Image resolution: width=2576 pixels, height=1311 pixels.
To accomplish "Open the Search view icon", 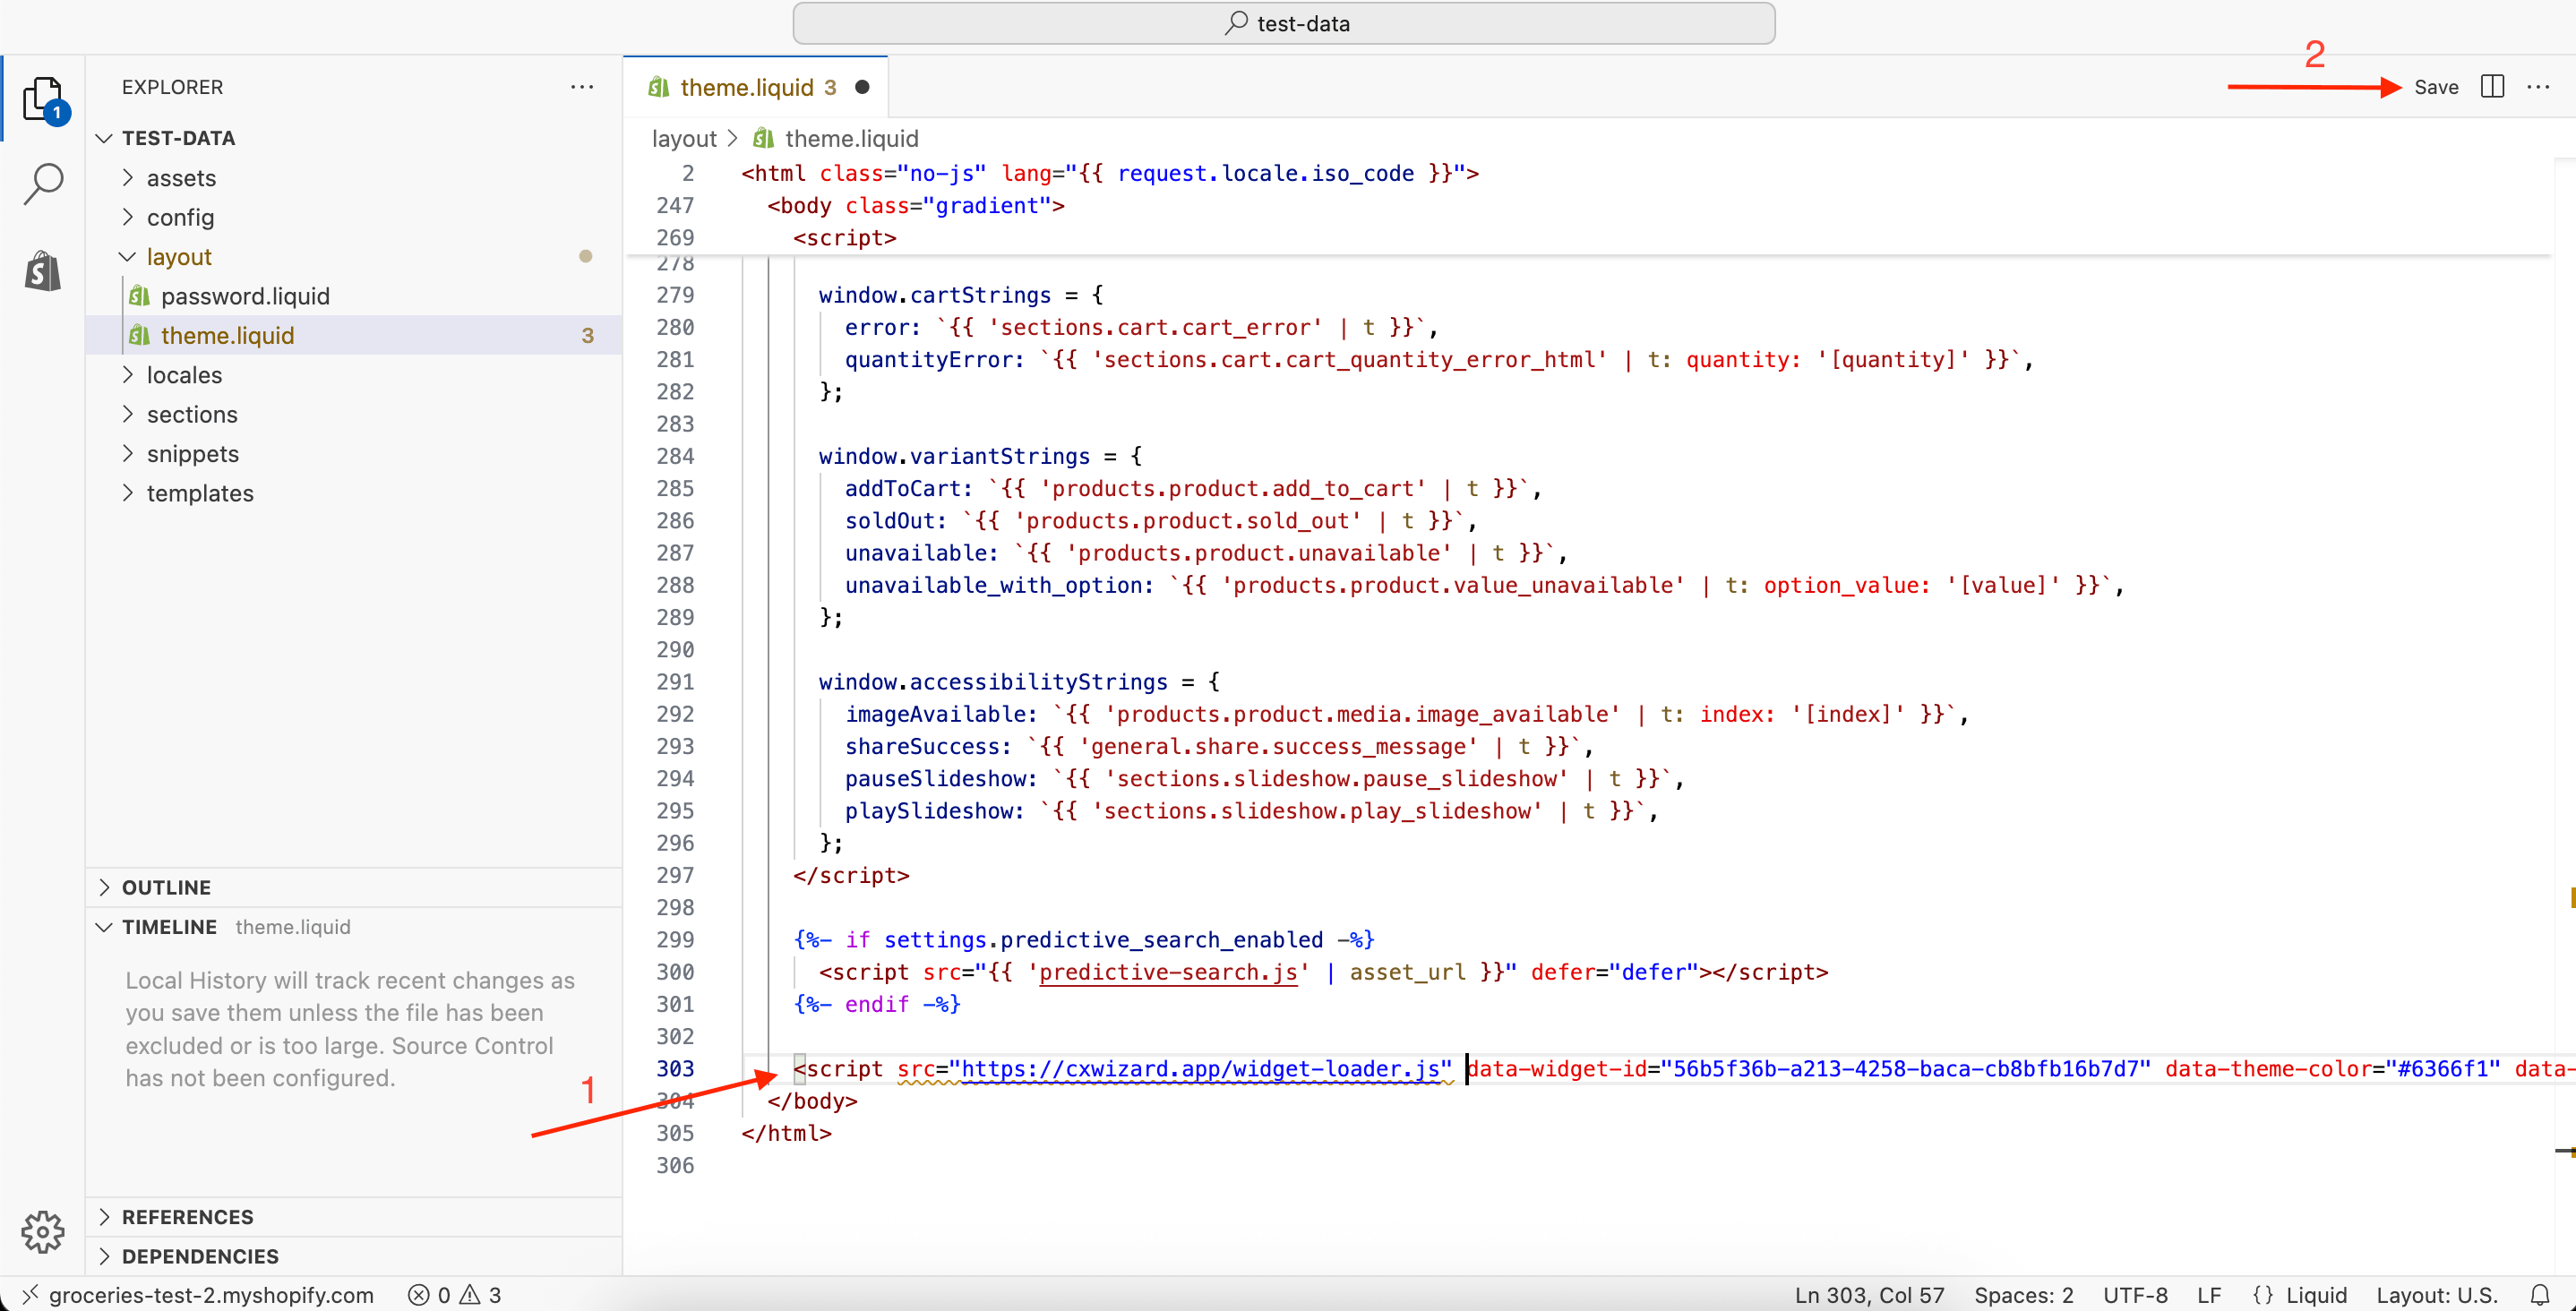I will pos(43,184).
